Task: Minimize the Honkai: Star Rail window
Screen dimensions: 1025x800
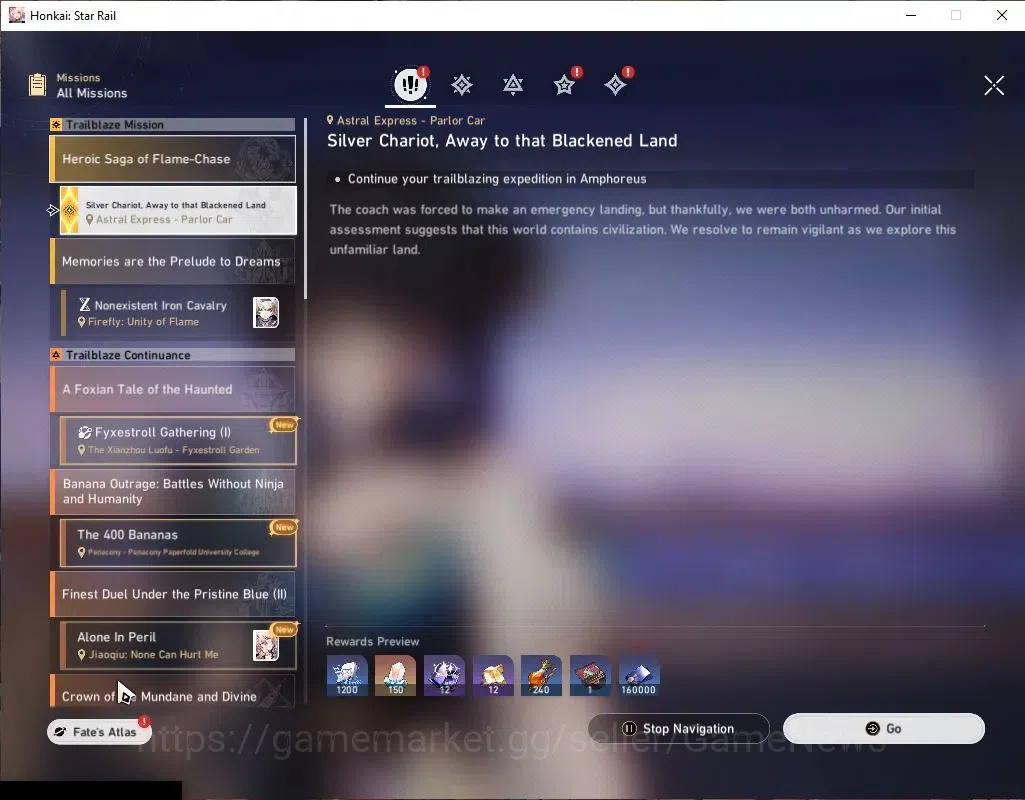Action: click(x=911, y=15)
